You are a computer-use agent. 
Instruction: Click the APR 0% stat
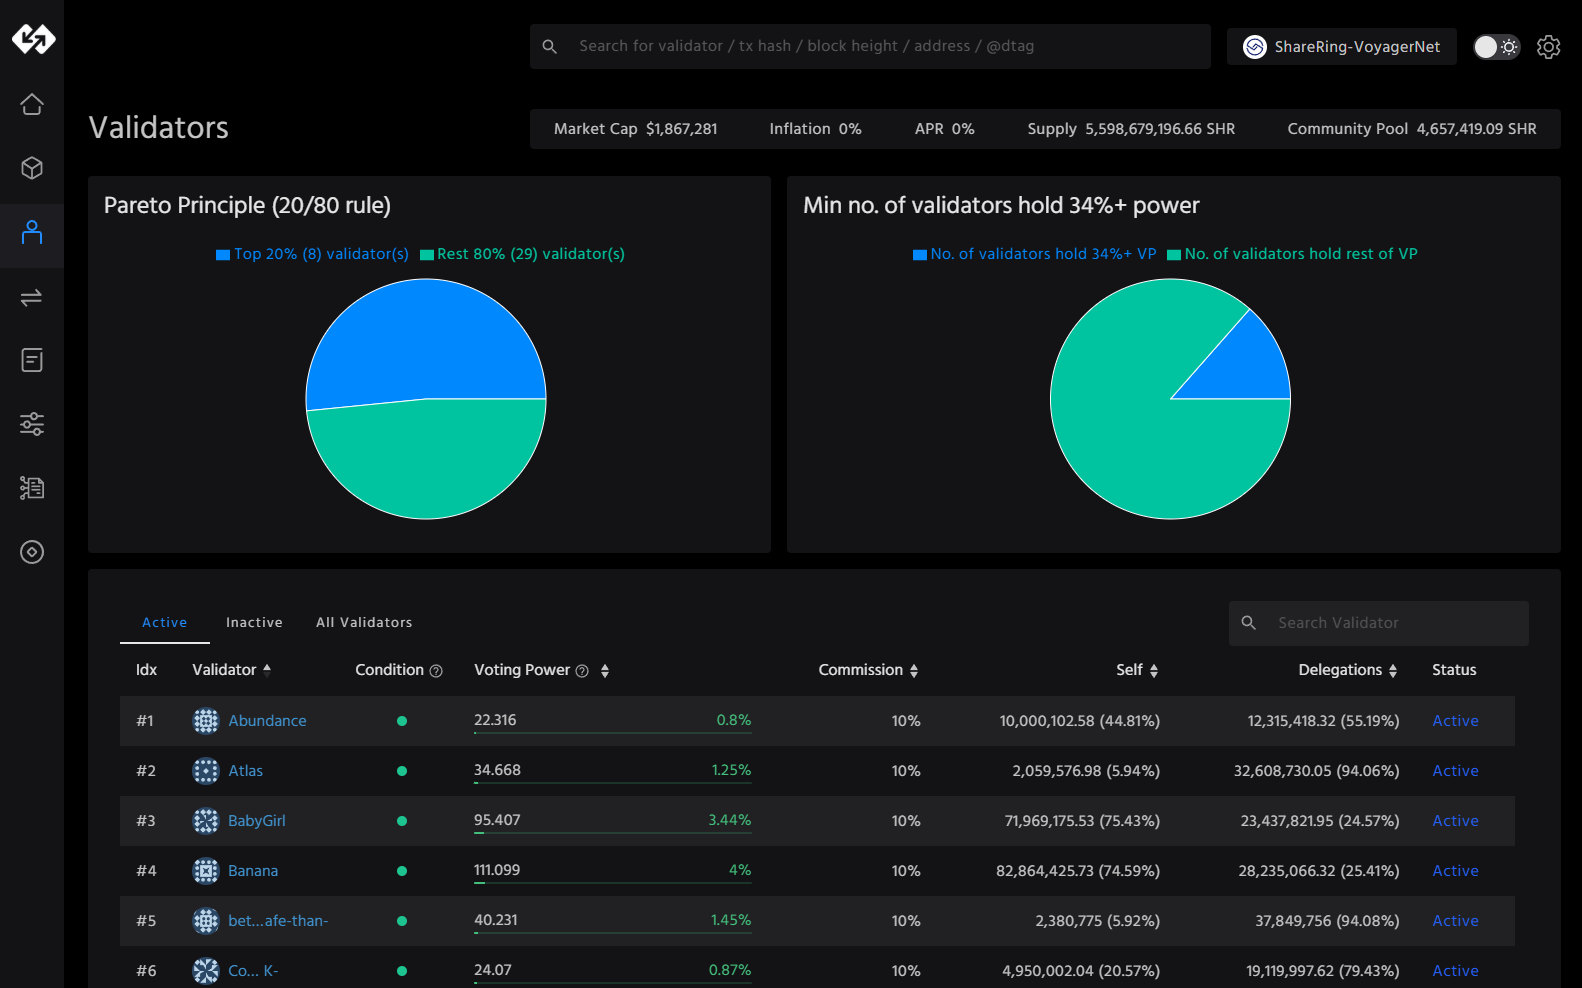pyautogui.click(x=945, y=129)
